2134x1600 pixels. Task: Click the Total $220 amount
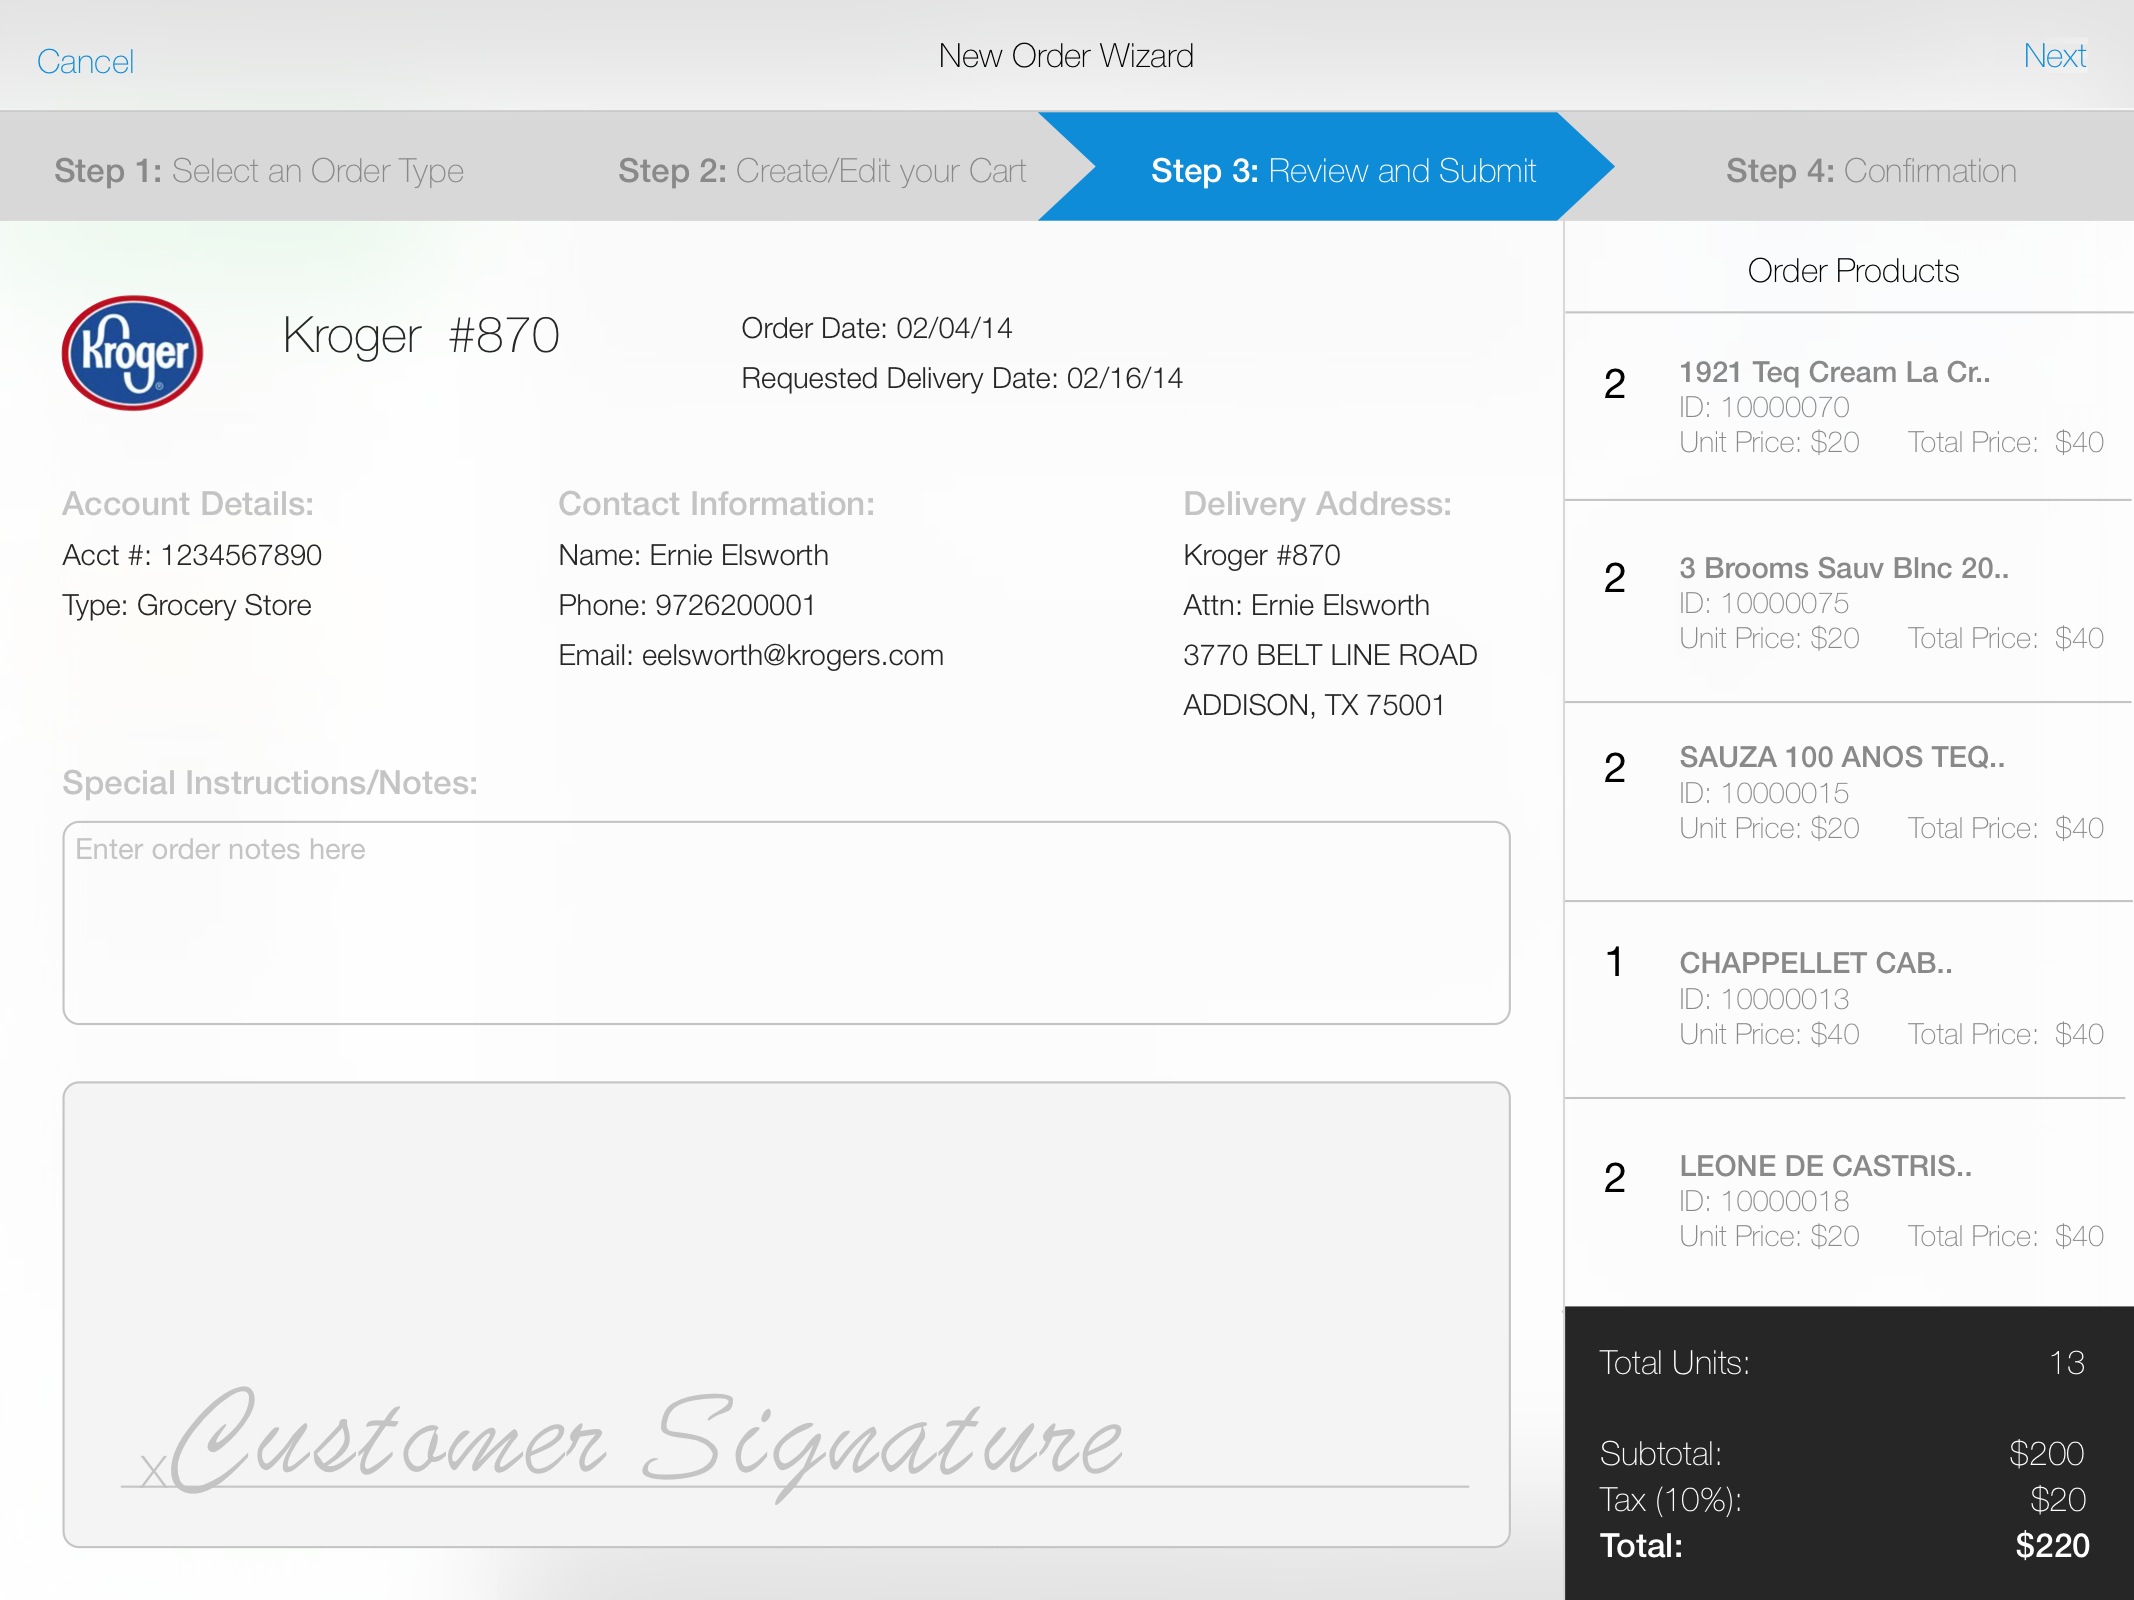point(2052,1546)
